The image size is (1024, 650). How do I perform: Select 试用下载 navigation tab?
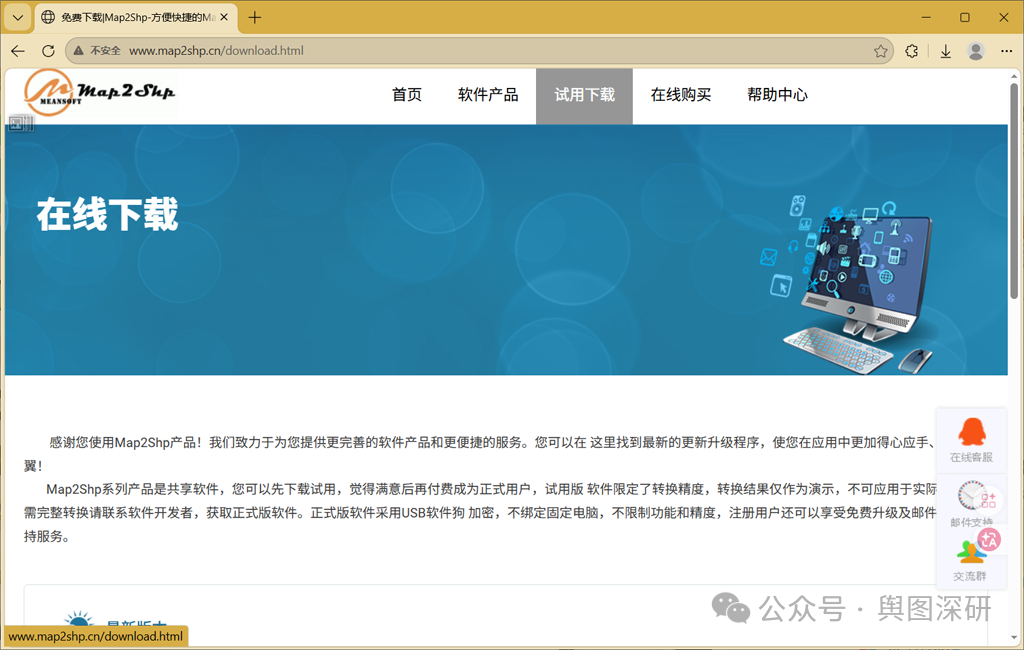[x=584, y=96]
